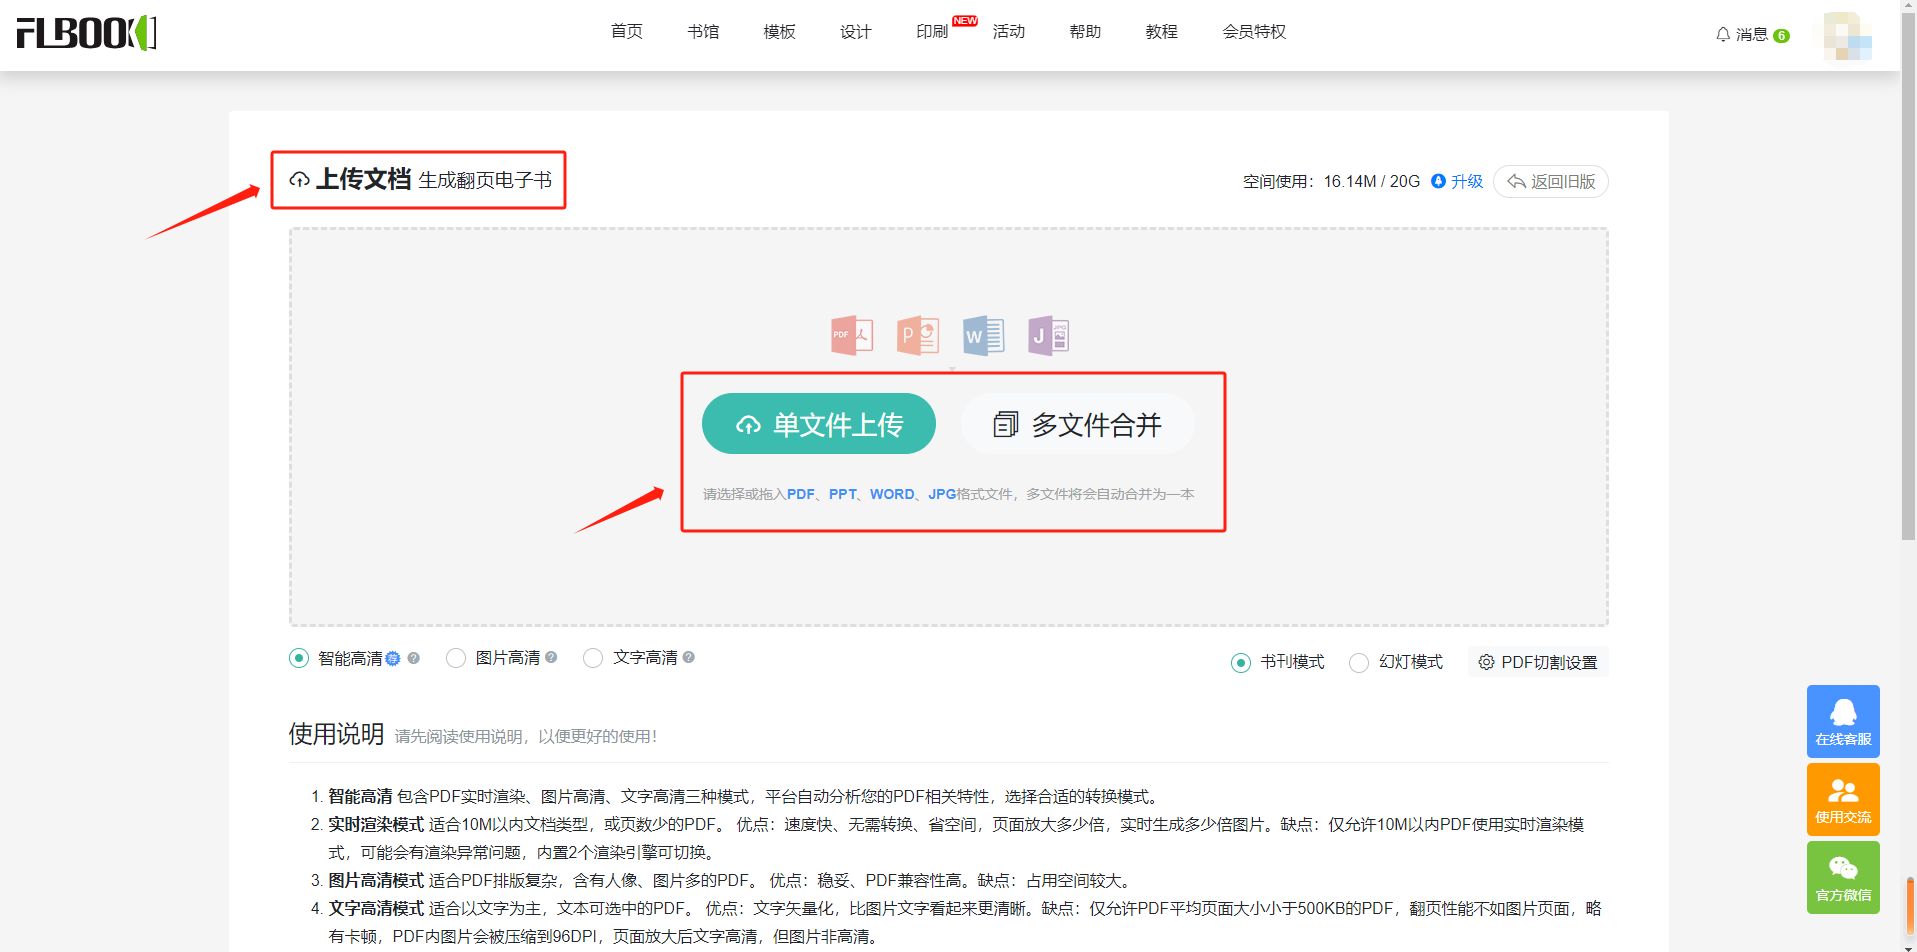Open 官方微信 floating button
This screenshot has height=952, width=1917.
1843,877
